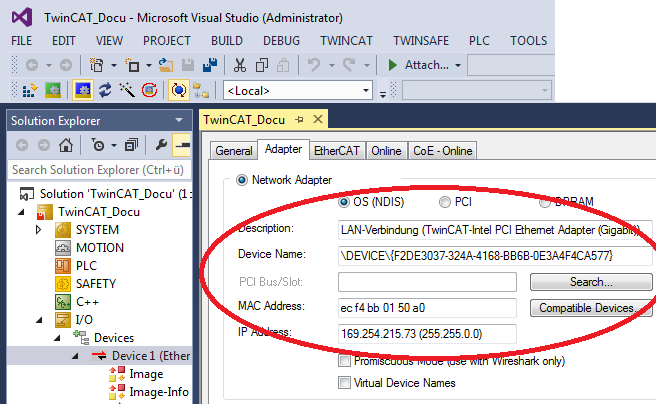Click Solution Explorer Collapse All icon

[131, 145]
